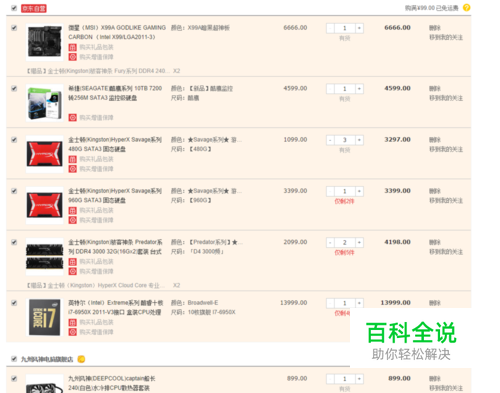The image size is (500, 393).
Task: Delete Kingston Predator DDR4 memory from cart
Action: (435, 243)
